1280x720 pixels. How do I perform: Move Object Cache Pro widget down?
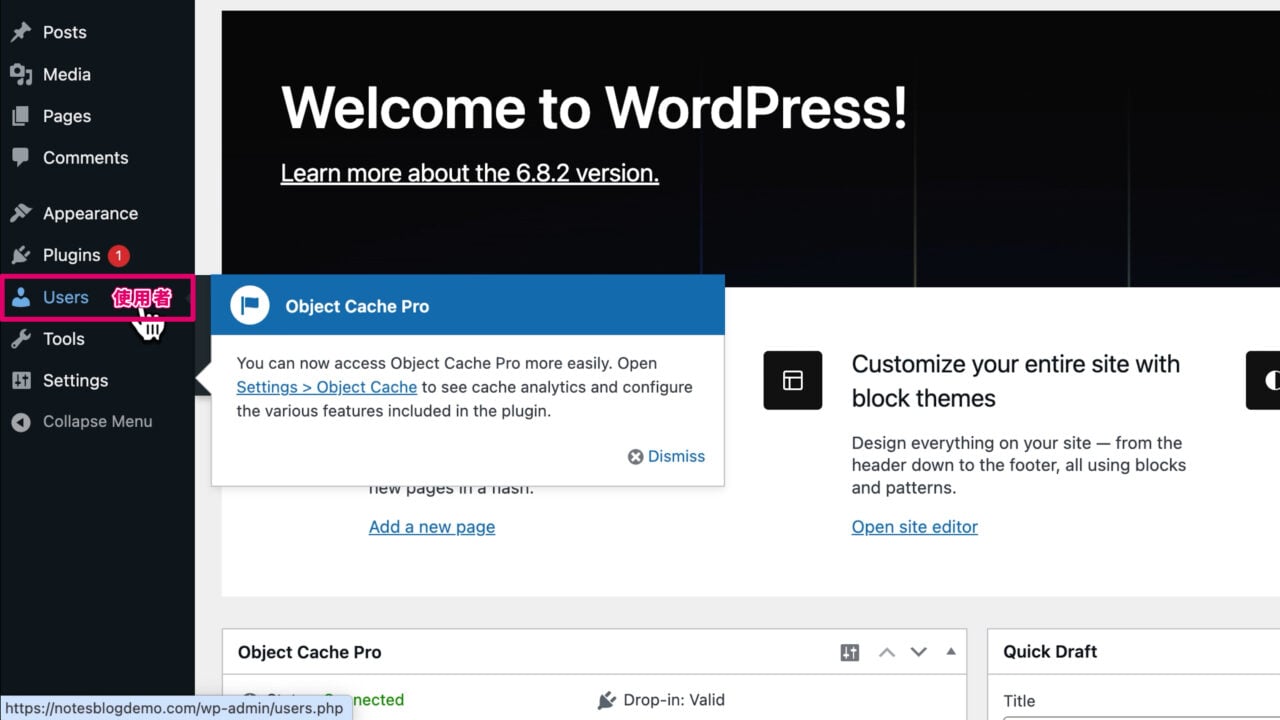coord(918,652)
